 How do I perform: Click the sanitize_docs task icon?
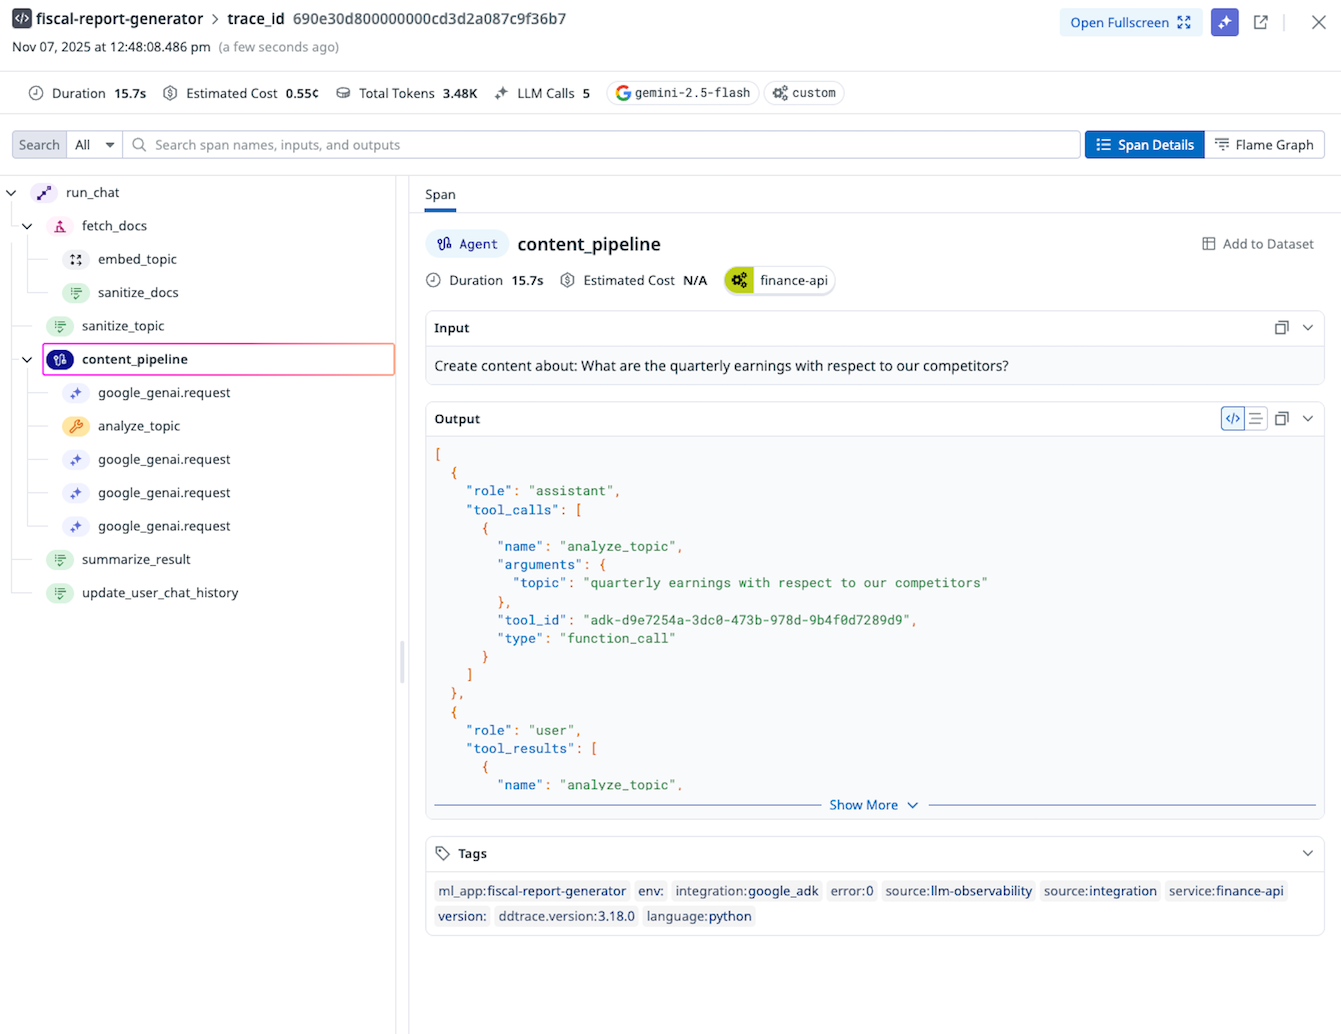(76, 292)
